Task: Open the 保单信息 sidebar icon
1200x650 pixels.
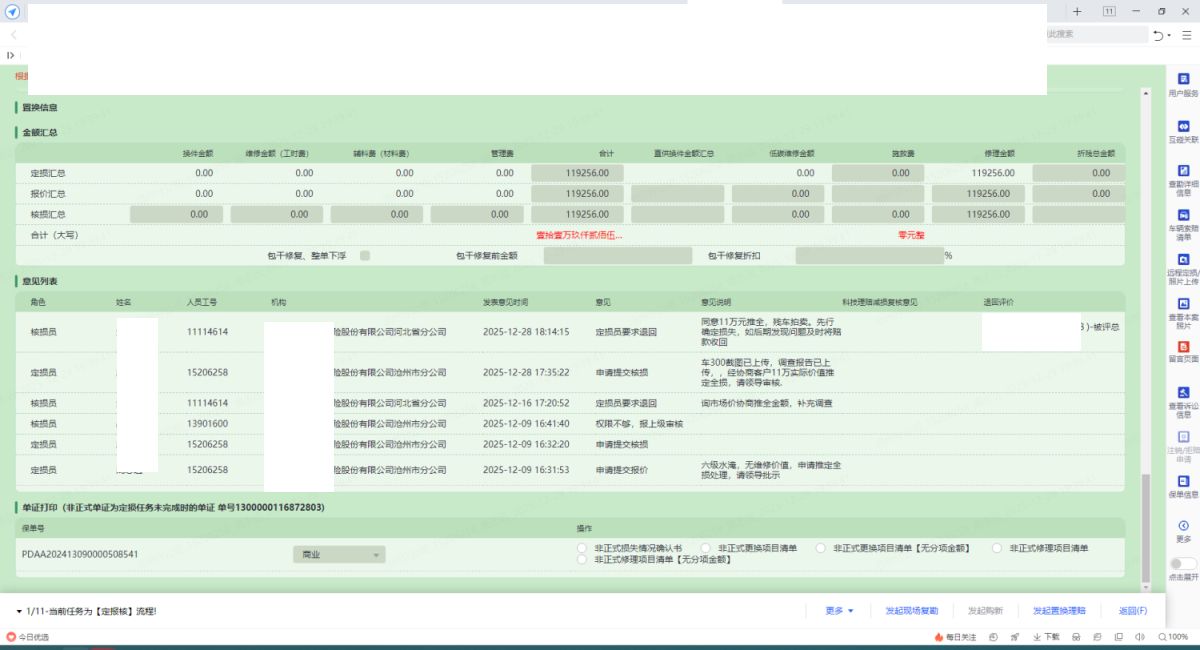Action: point(1183,481)
